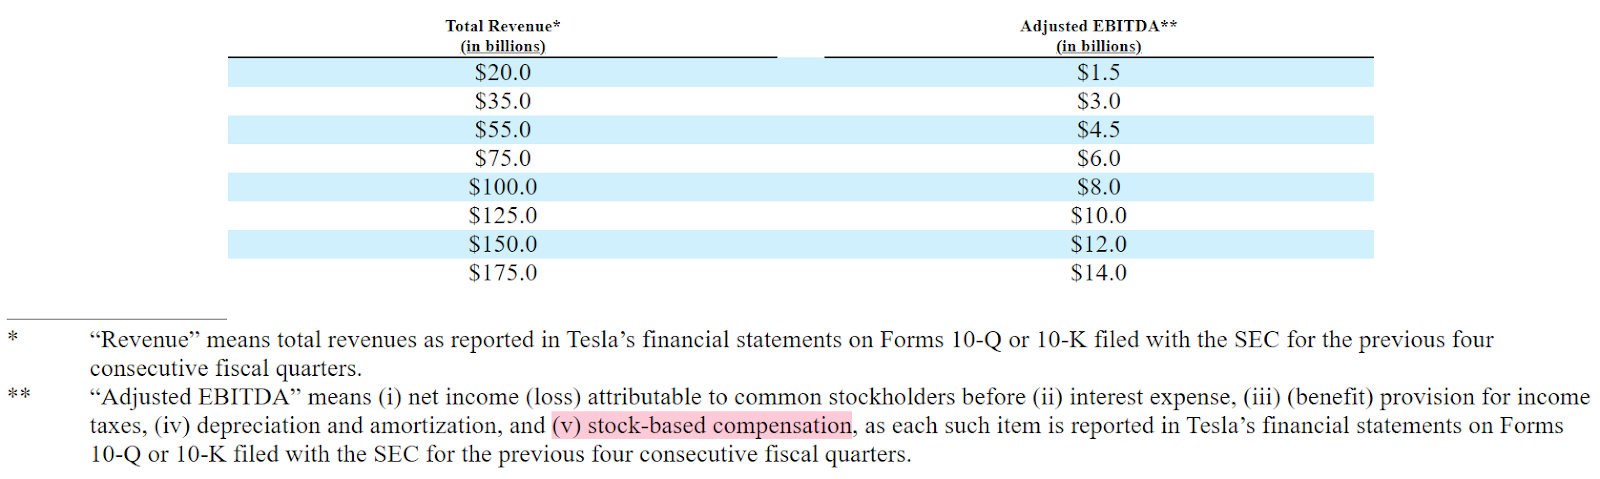Click the $75.0 revenue value
1600x479 pixels.
tap(502, 158)
